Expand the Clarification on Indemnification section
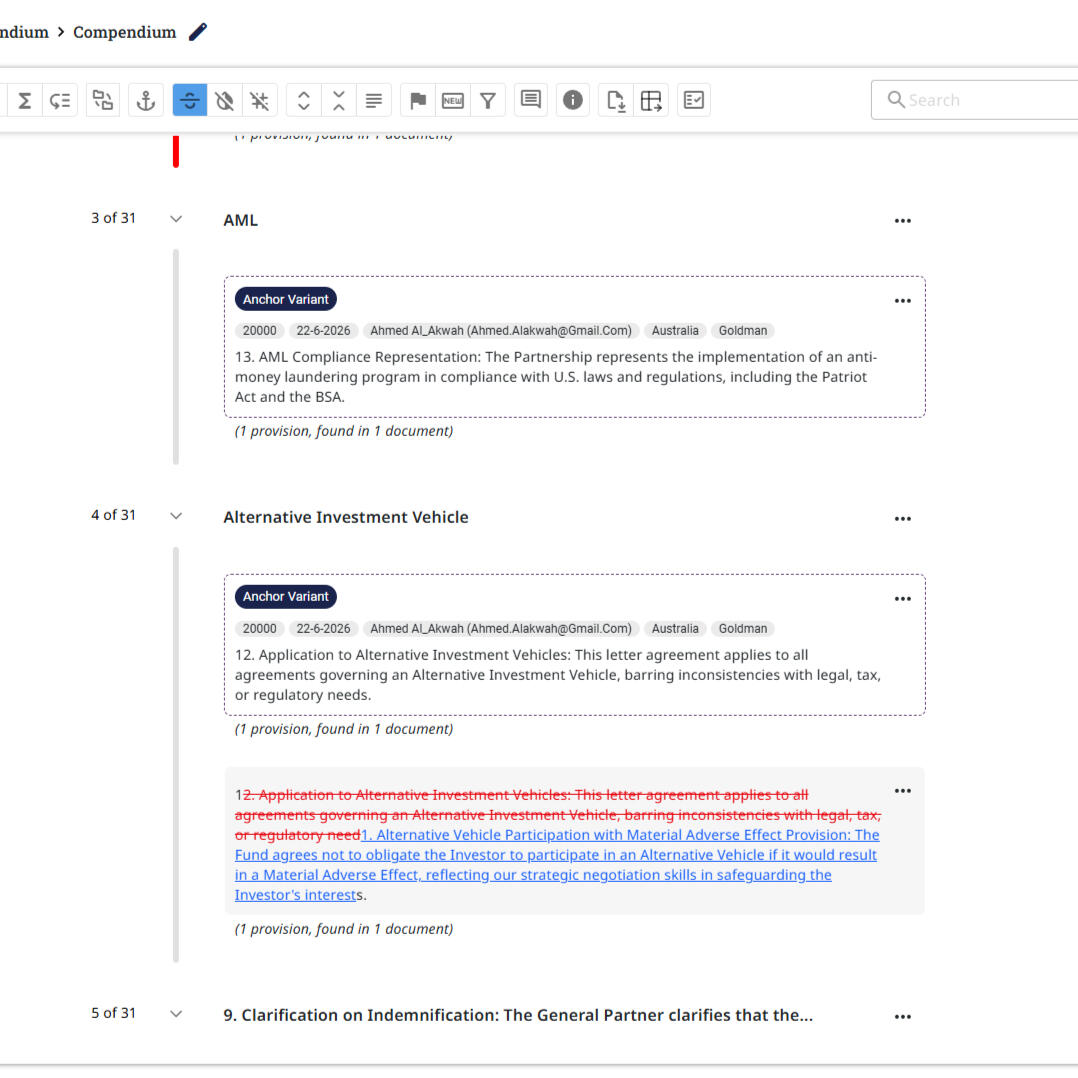The height and width of the screenshot is (1078, 1078). tap(176, 1014)
